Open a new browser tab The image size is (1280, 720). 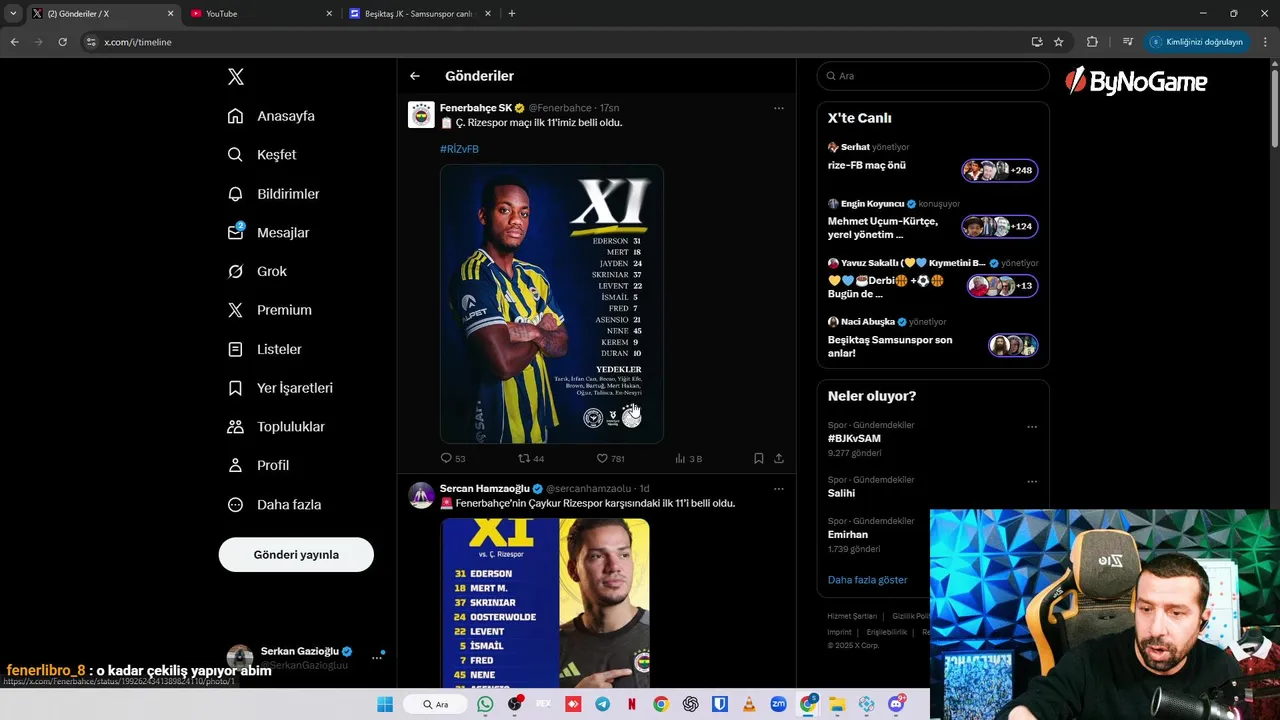coord(512,14)
